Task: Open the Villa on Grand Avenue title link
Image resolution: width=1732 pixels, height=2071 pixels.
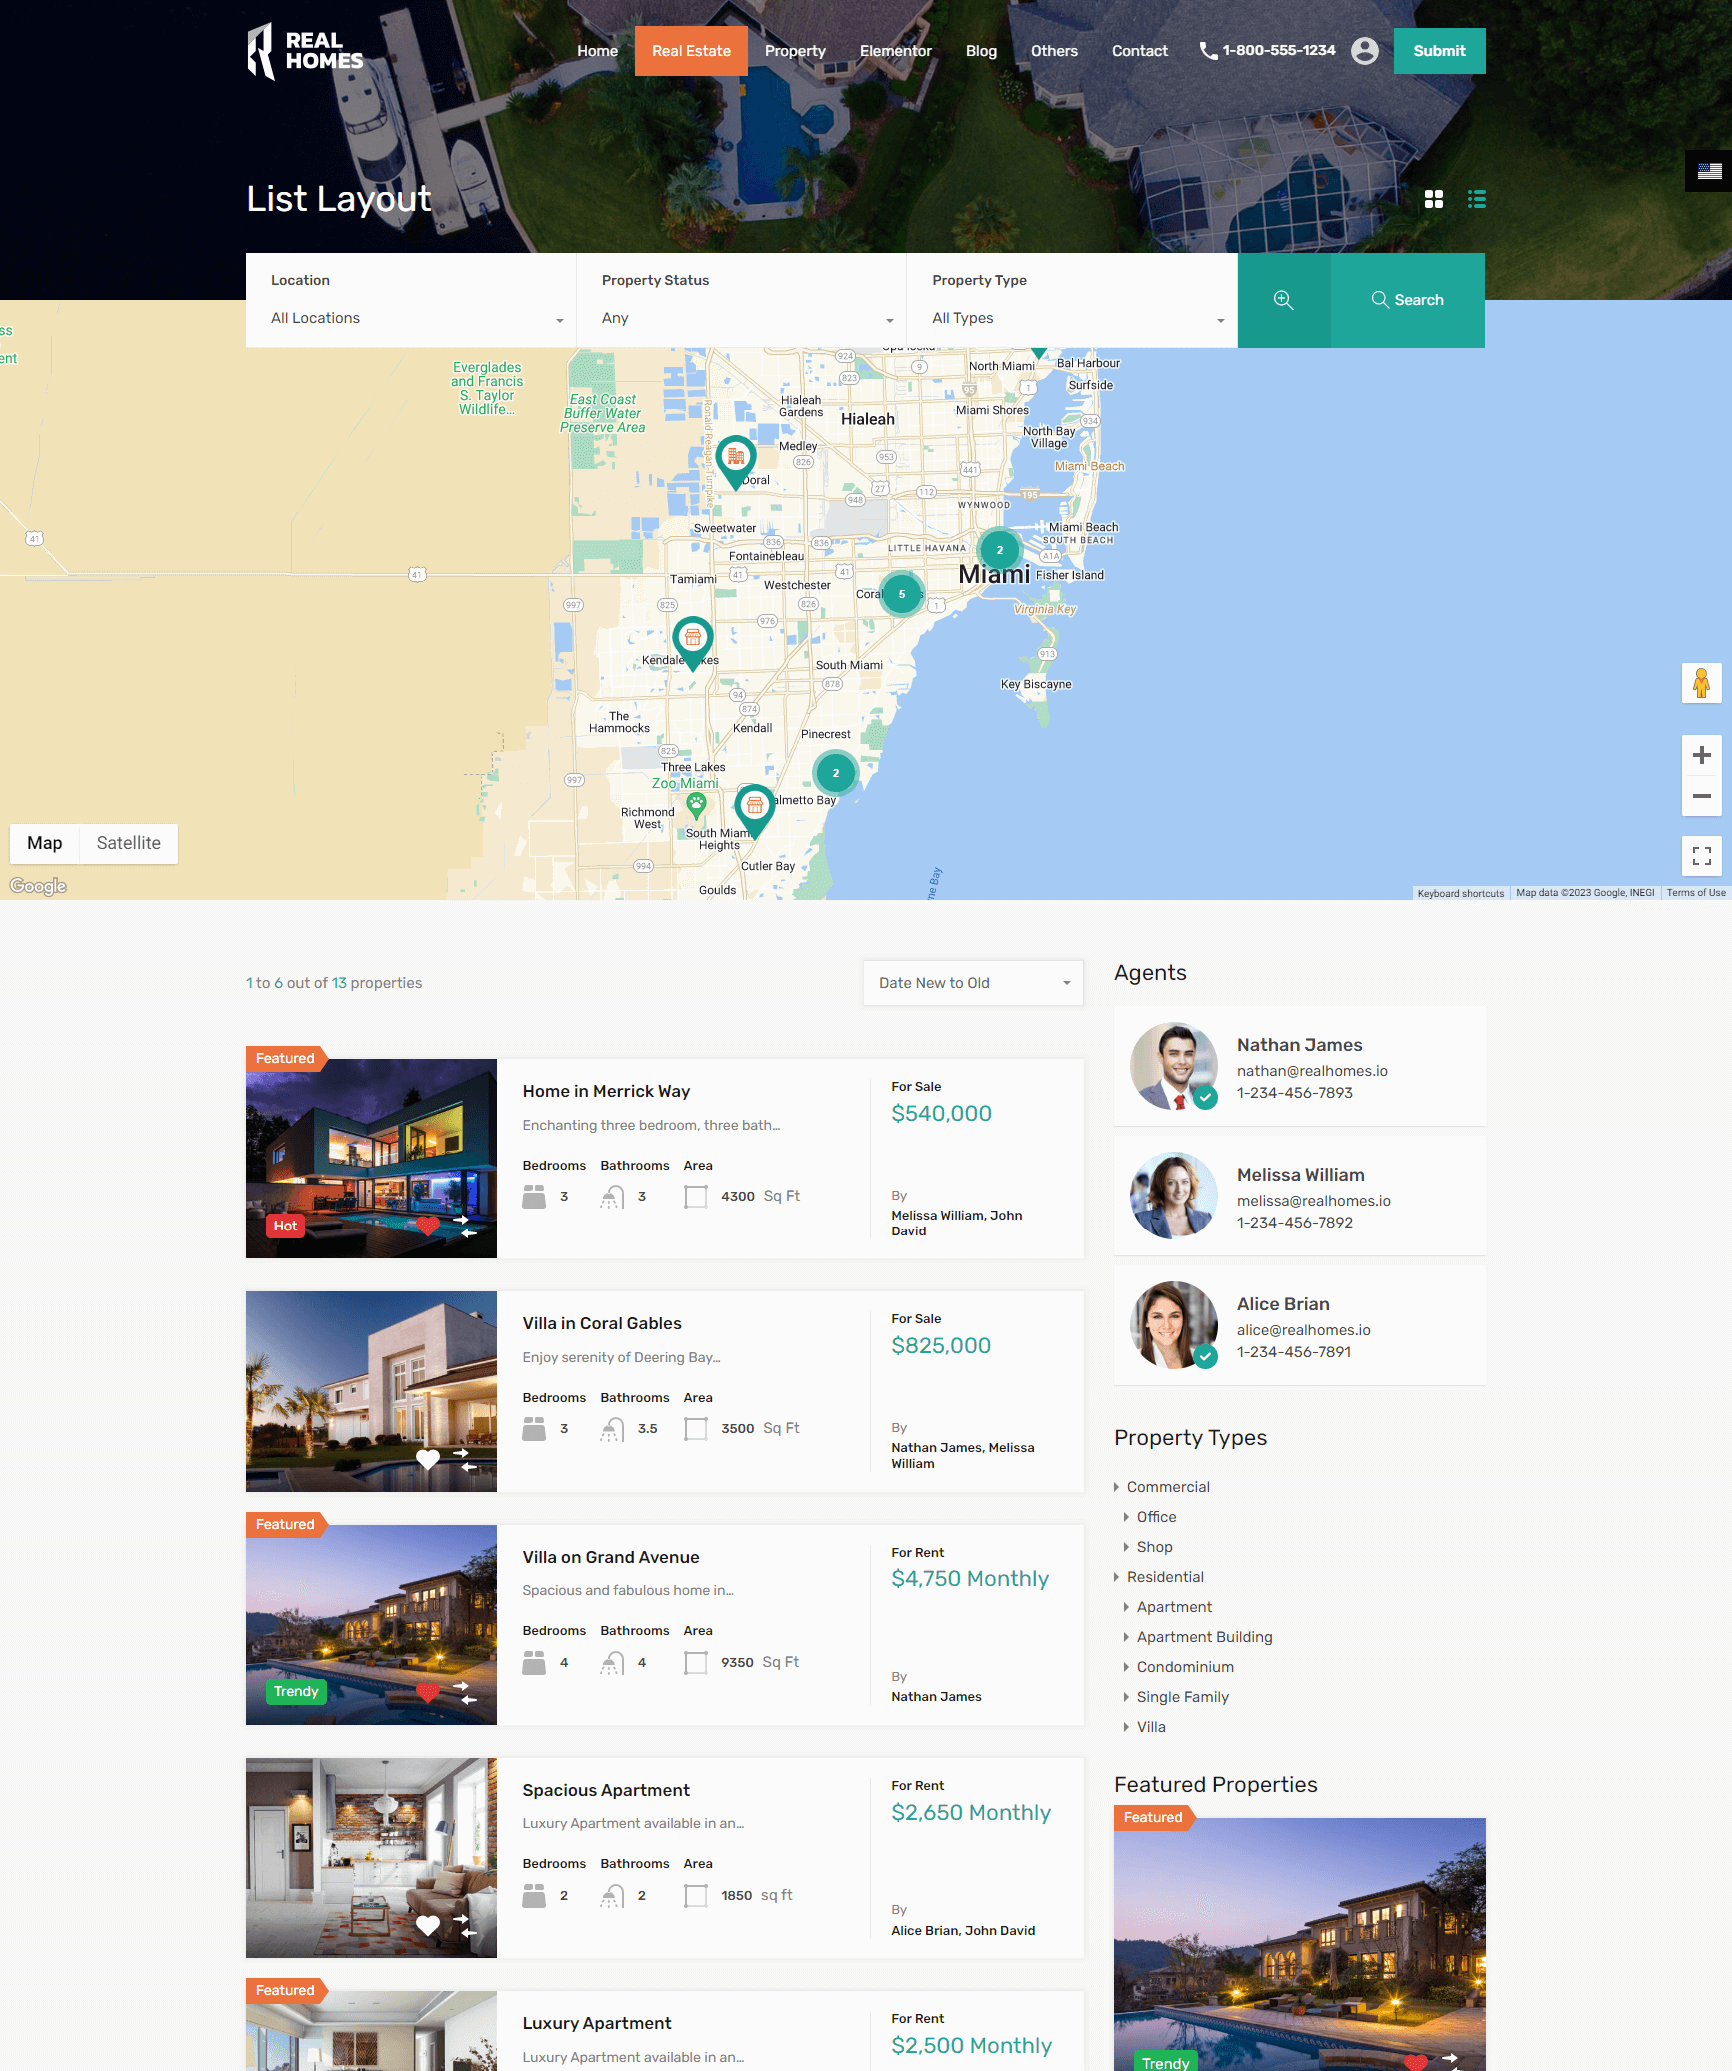Action: pyautogui.click(x=611, y=1557)
